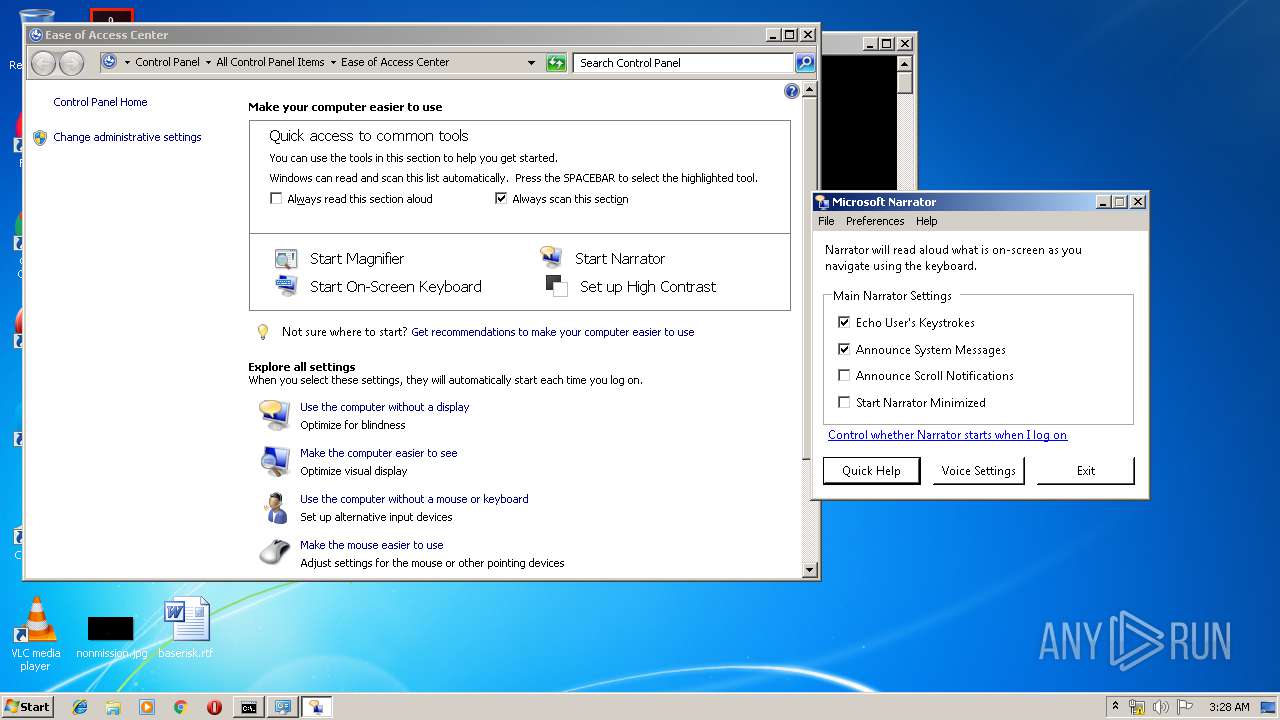Open the Narrator Preferences menu
The height and width of the screenshot is (720, 1280).
coord(875,221)
